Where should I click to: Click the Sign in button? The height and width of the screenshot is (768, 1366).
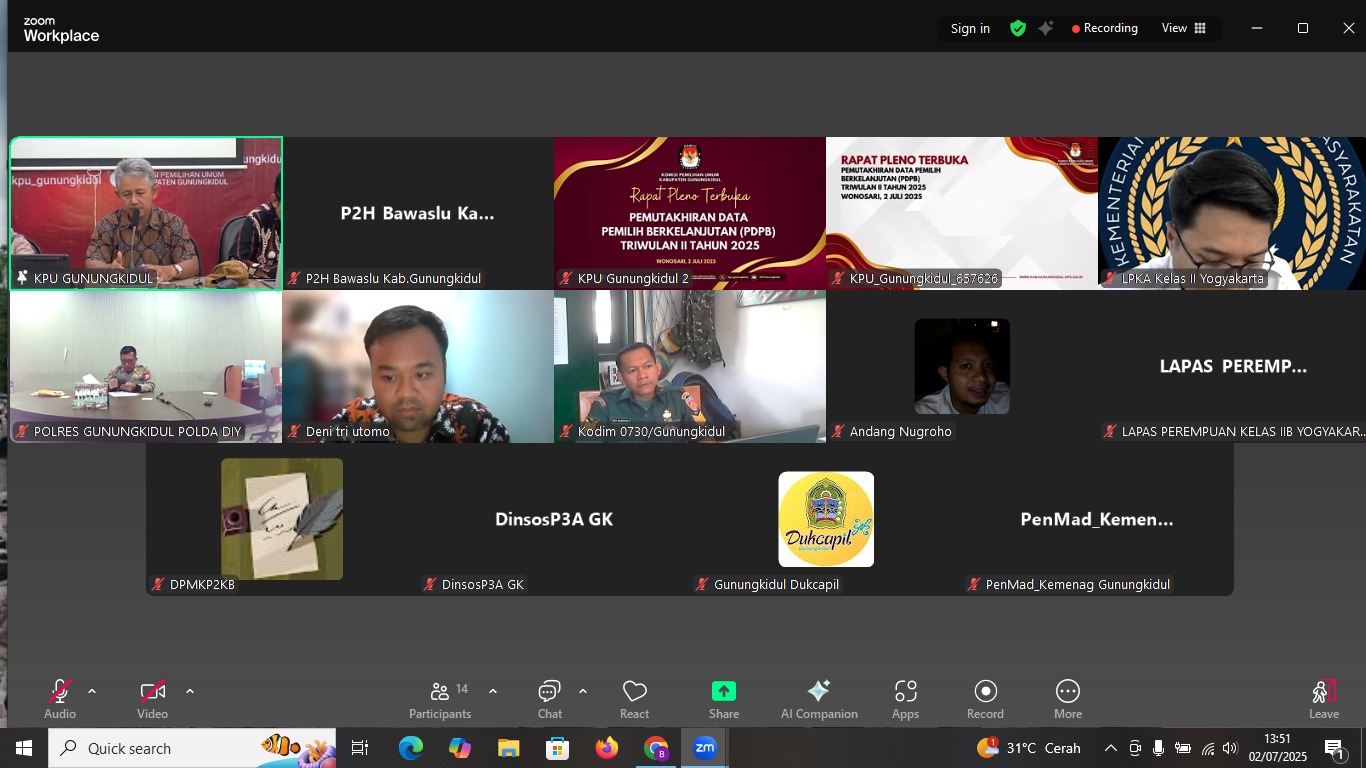(970, 28)
